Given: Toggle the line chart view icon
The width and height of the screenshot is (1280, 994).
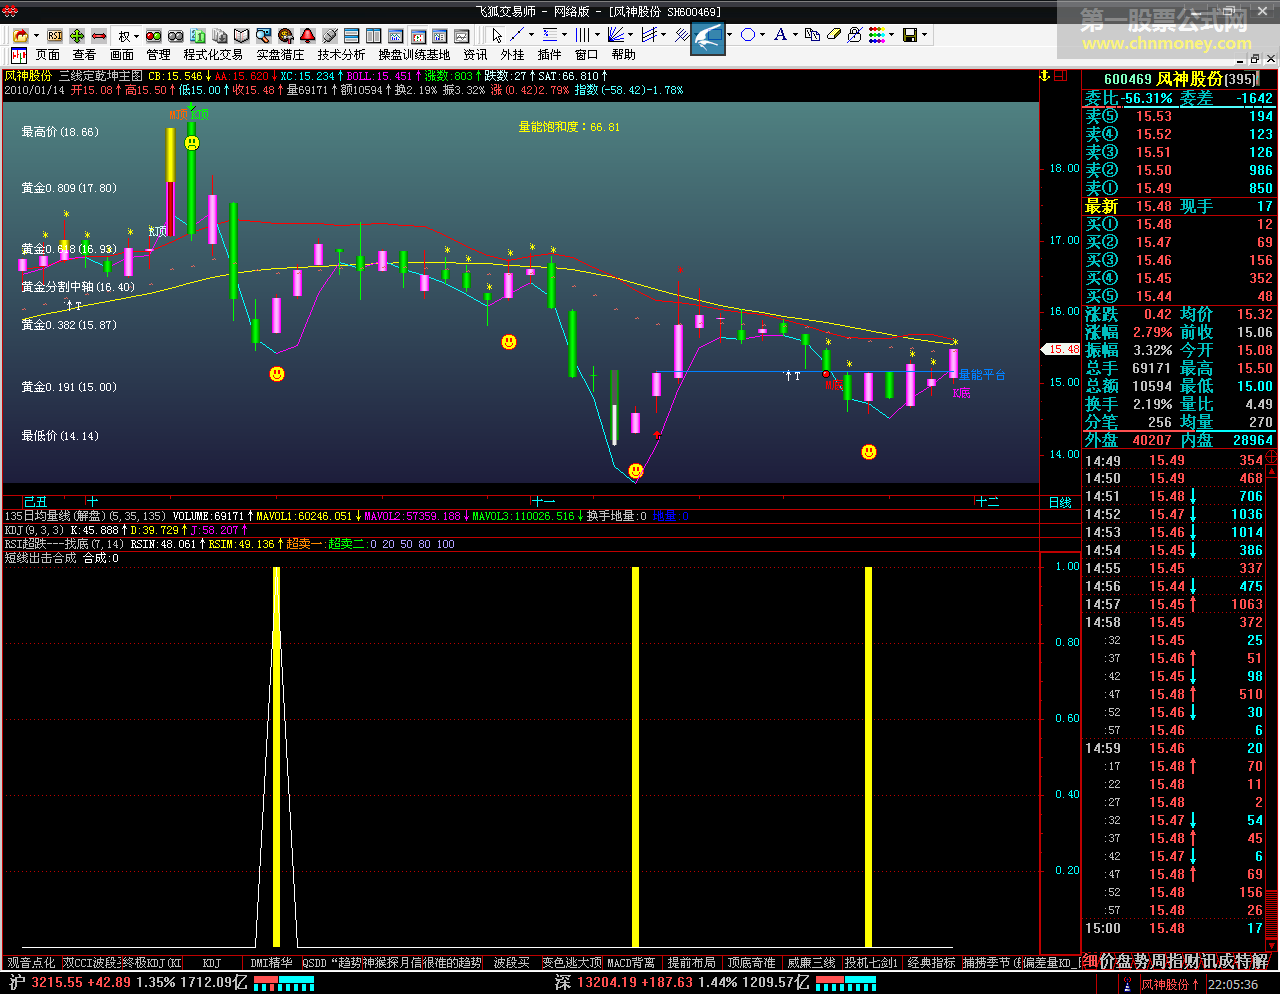Looking at the screenshot, I should click(461, 35).
